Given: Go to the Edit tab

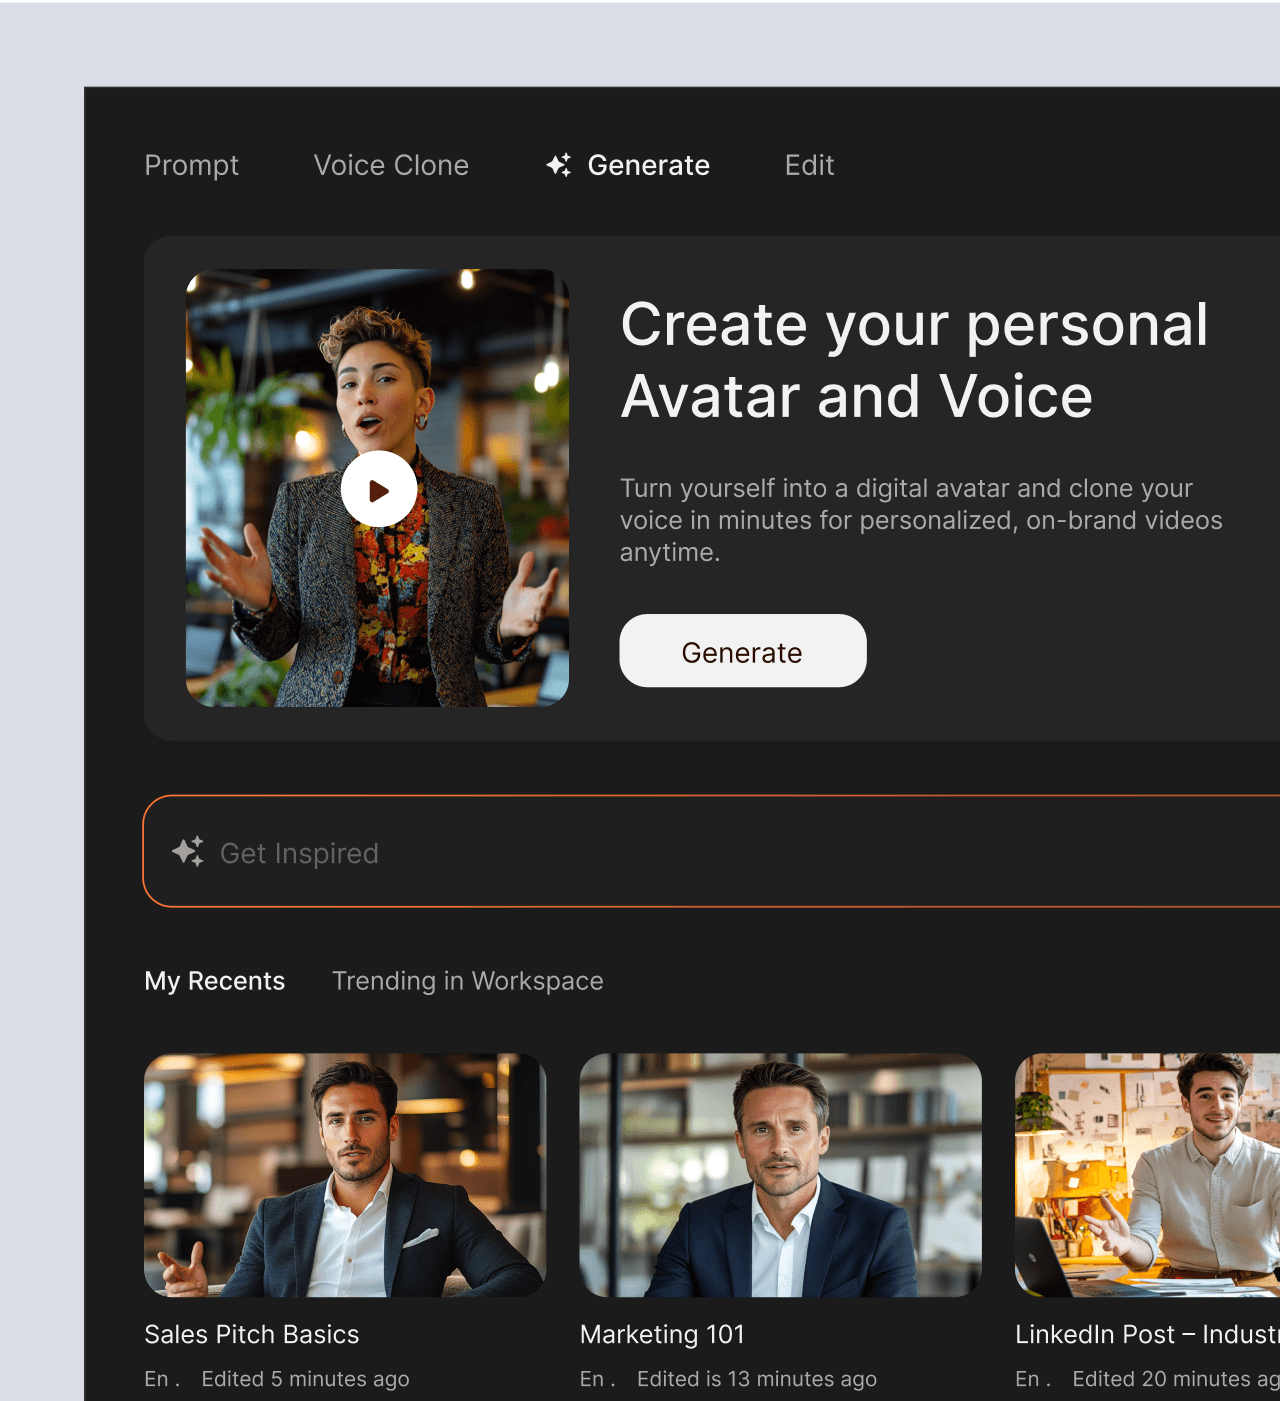Looking at the screenshot, I should pos(809,165).
